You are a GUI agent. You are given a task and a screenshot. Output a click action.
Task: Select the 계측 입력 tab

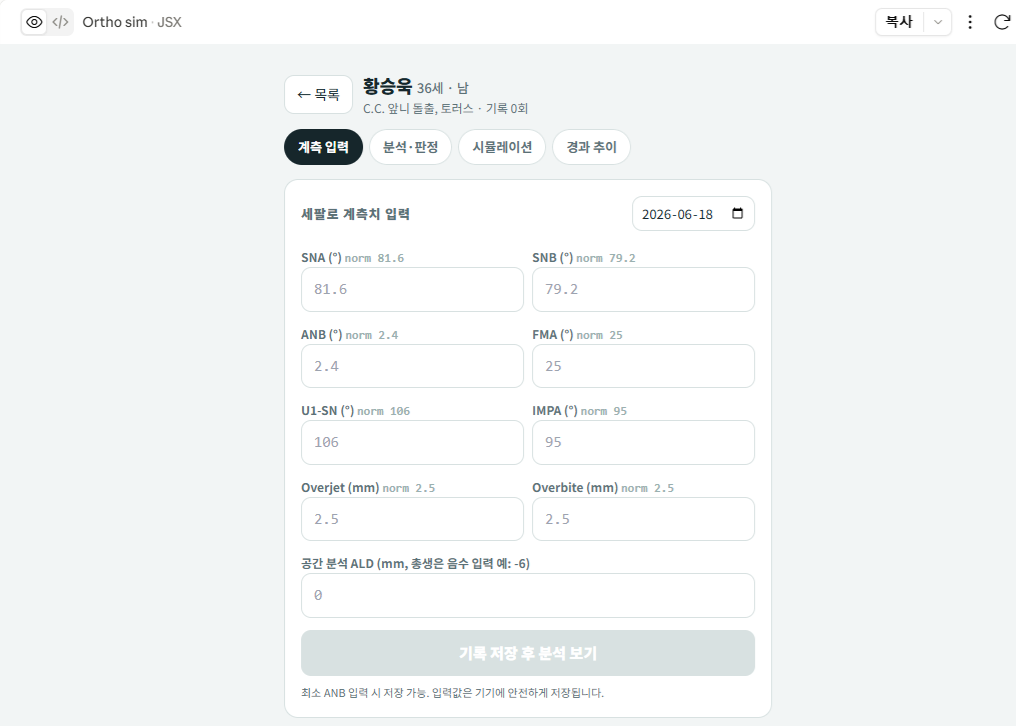tap(323, 147)
